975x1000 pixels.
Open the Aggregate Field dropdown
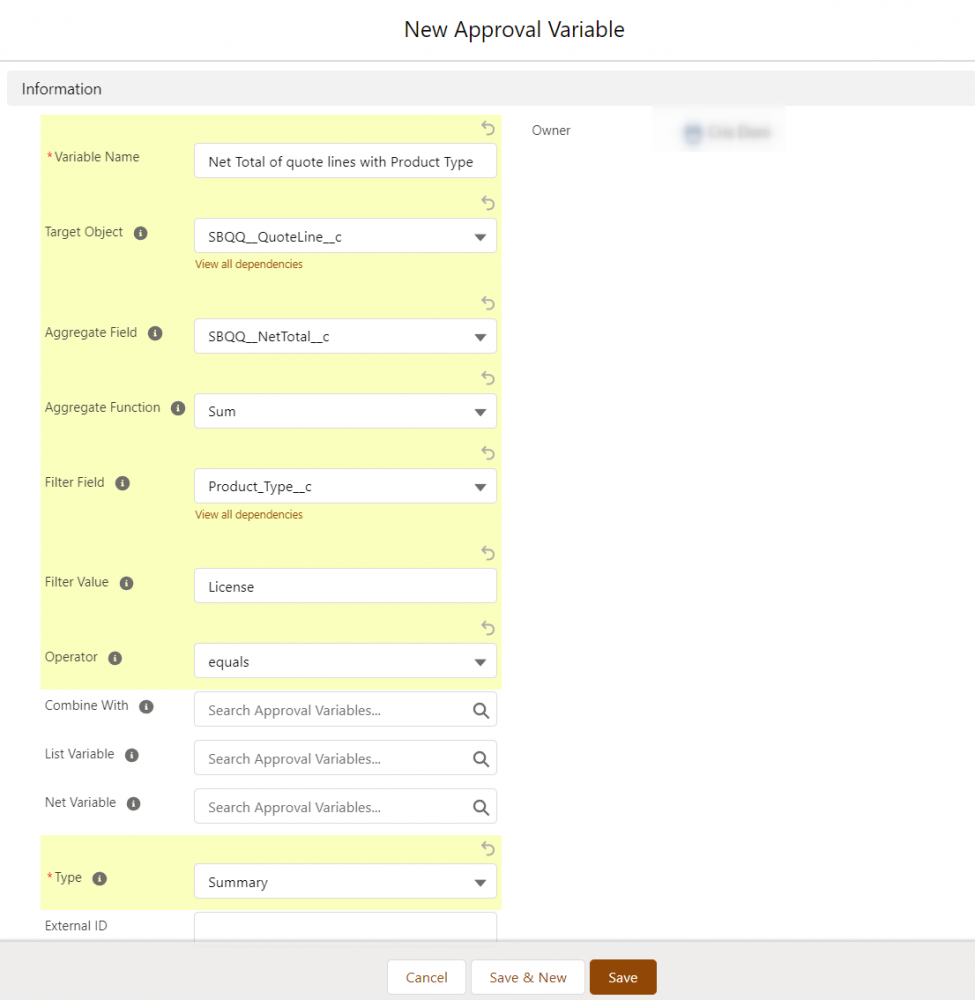(x=345, y=336)
